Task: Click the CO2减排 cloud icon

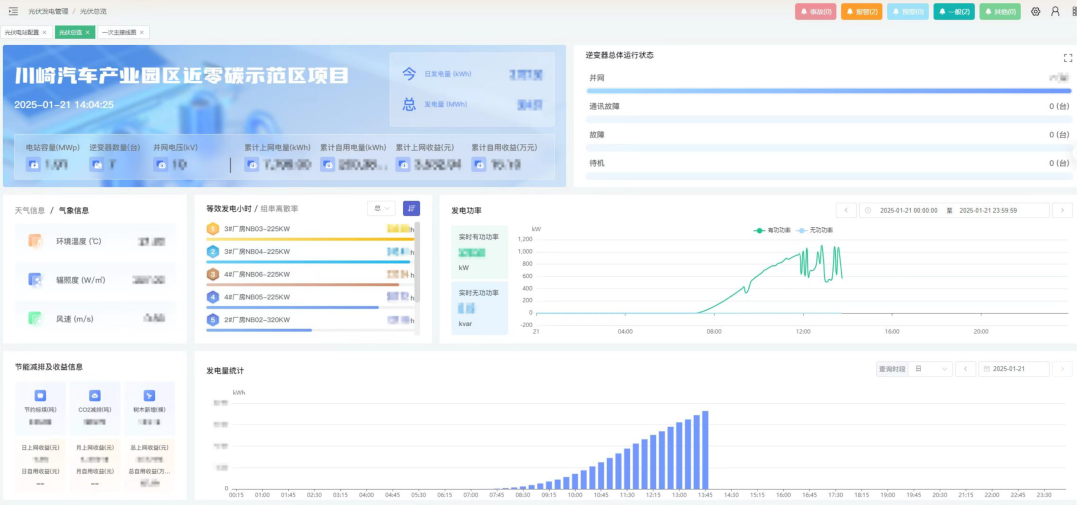Action: [x=95, y=395]
